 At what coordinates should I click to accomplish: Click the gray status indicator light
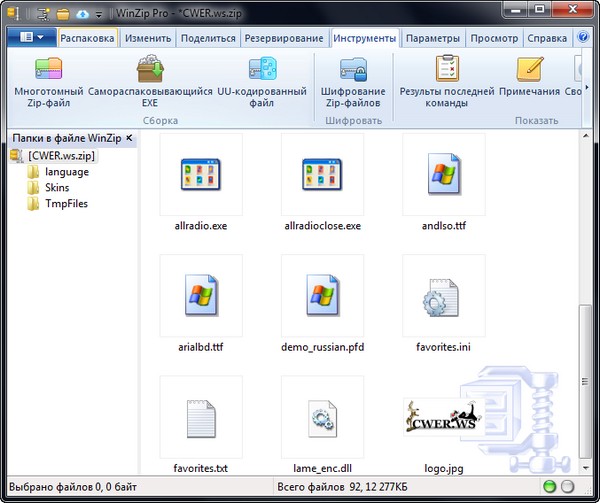point(568,488)
